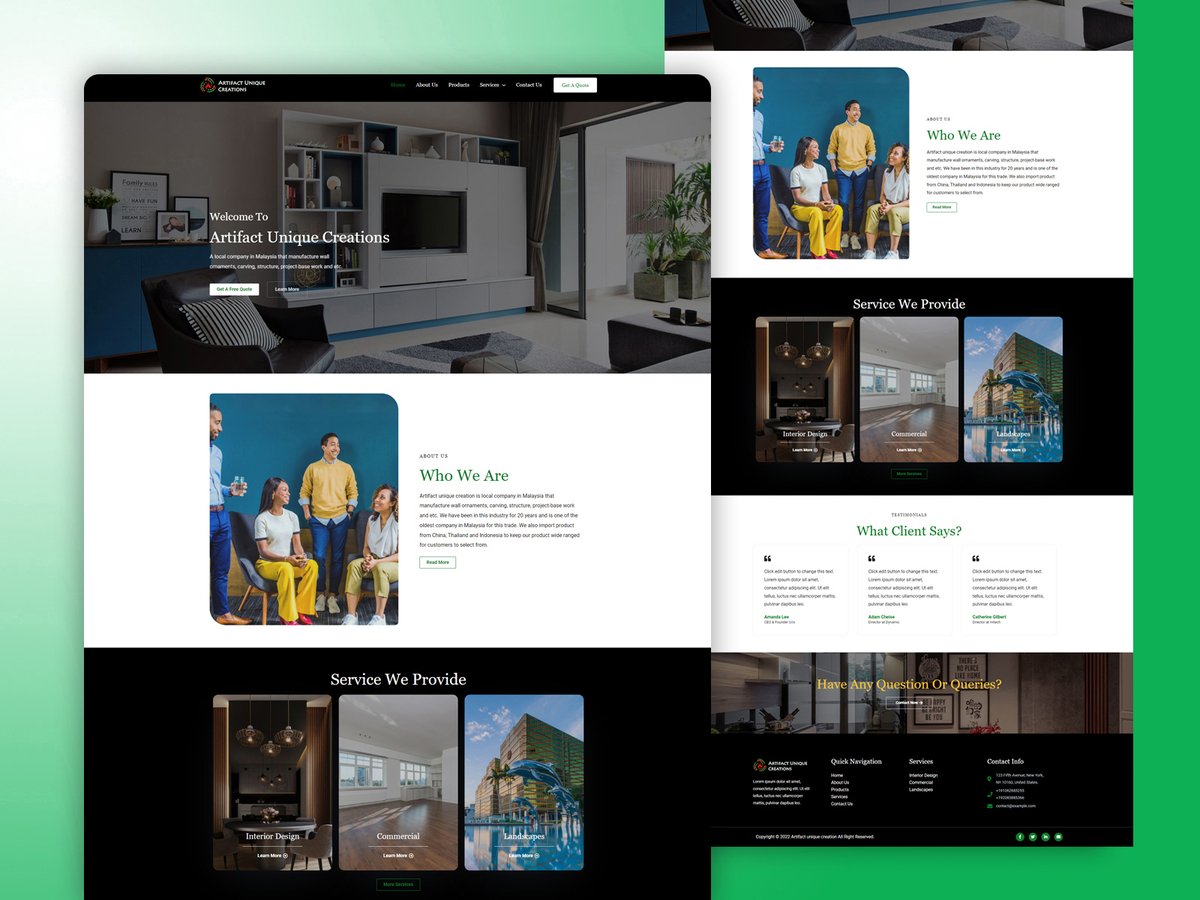Screen dimensions: 1200x900
Task: Click the Amanda Lee testimonial name
Action: click(x=776, y=617)
